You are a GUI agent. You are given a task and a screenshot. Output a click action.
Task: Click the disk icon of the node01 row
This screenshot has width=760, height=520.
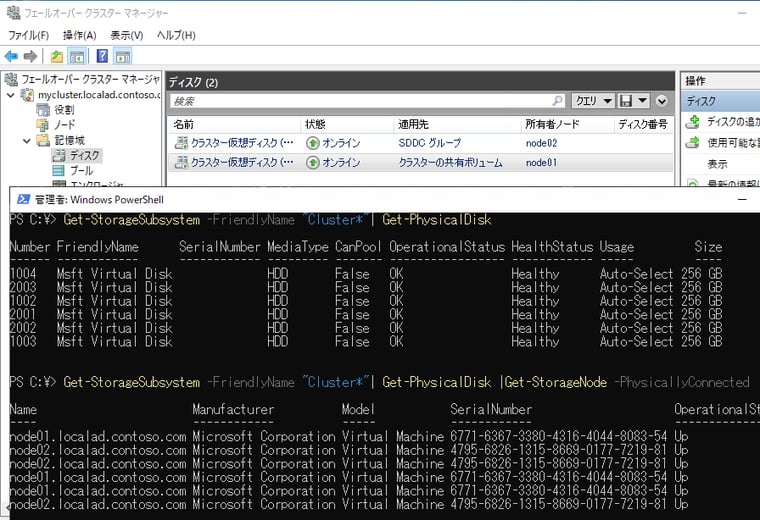point(181,162)
